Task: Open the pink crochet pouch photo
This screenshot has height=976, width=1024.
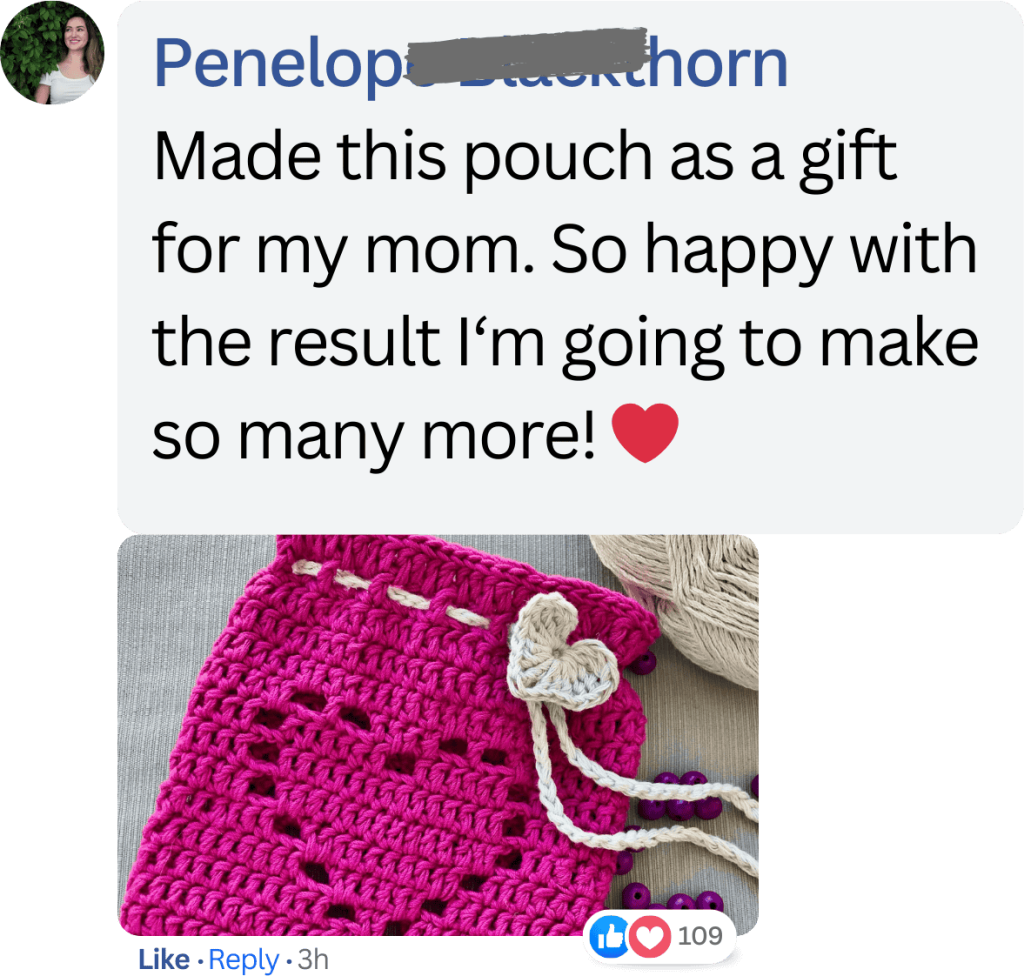Action: [438, 735]
